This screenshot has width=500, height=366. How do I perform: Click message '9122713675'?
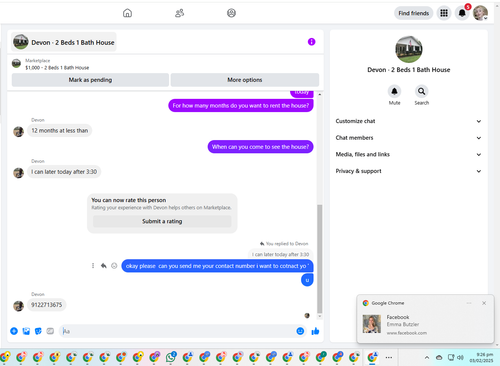pos(47,305)
